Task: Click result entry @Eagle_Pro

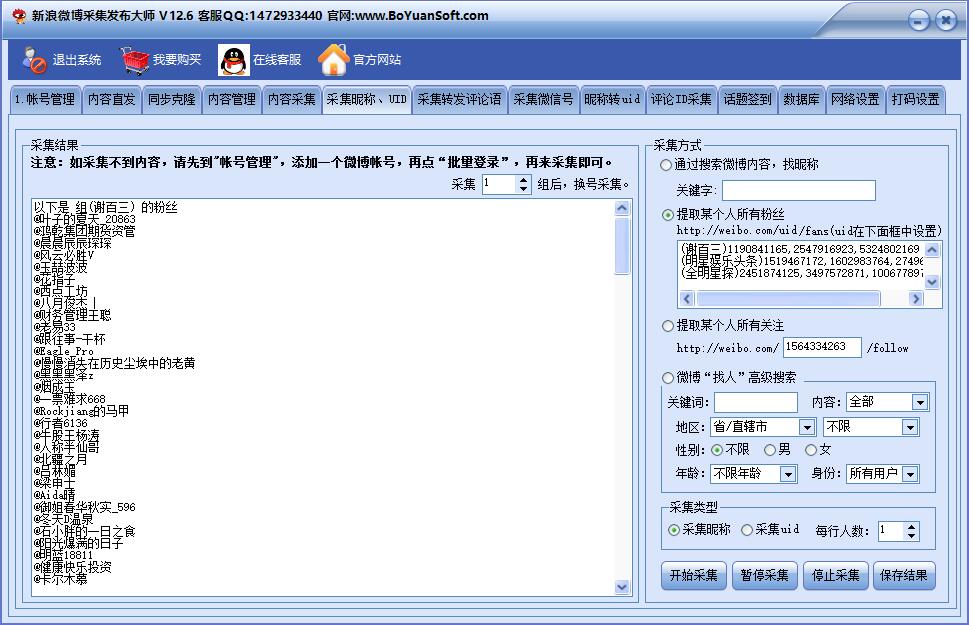Action: [x=64, y=351]
